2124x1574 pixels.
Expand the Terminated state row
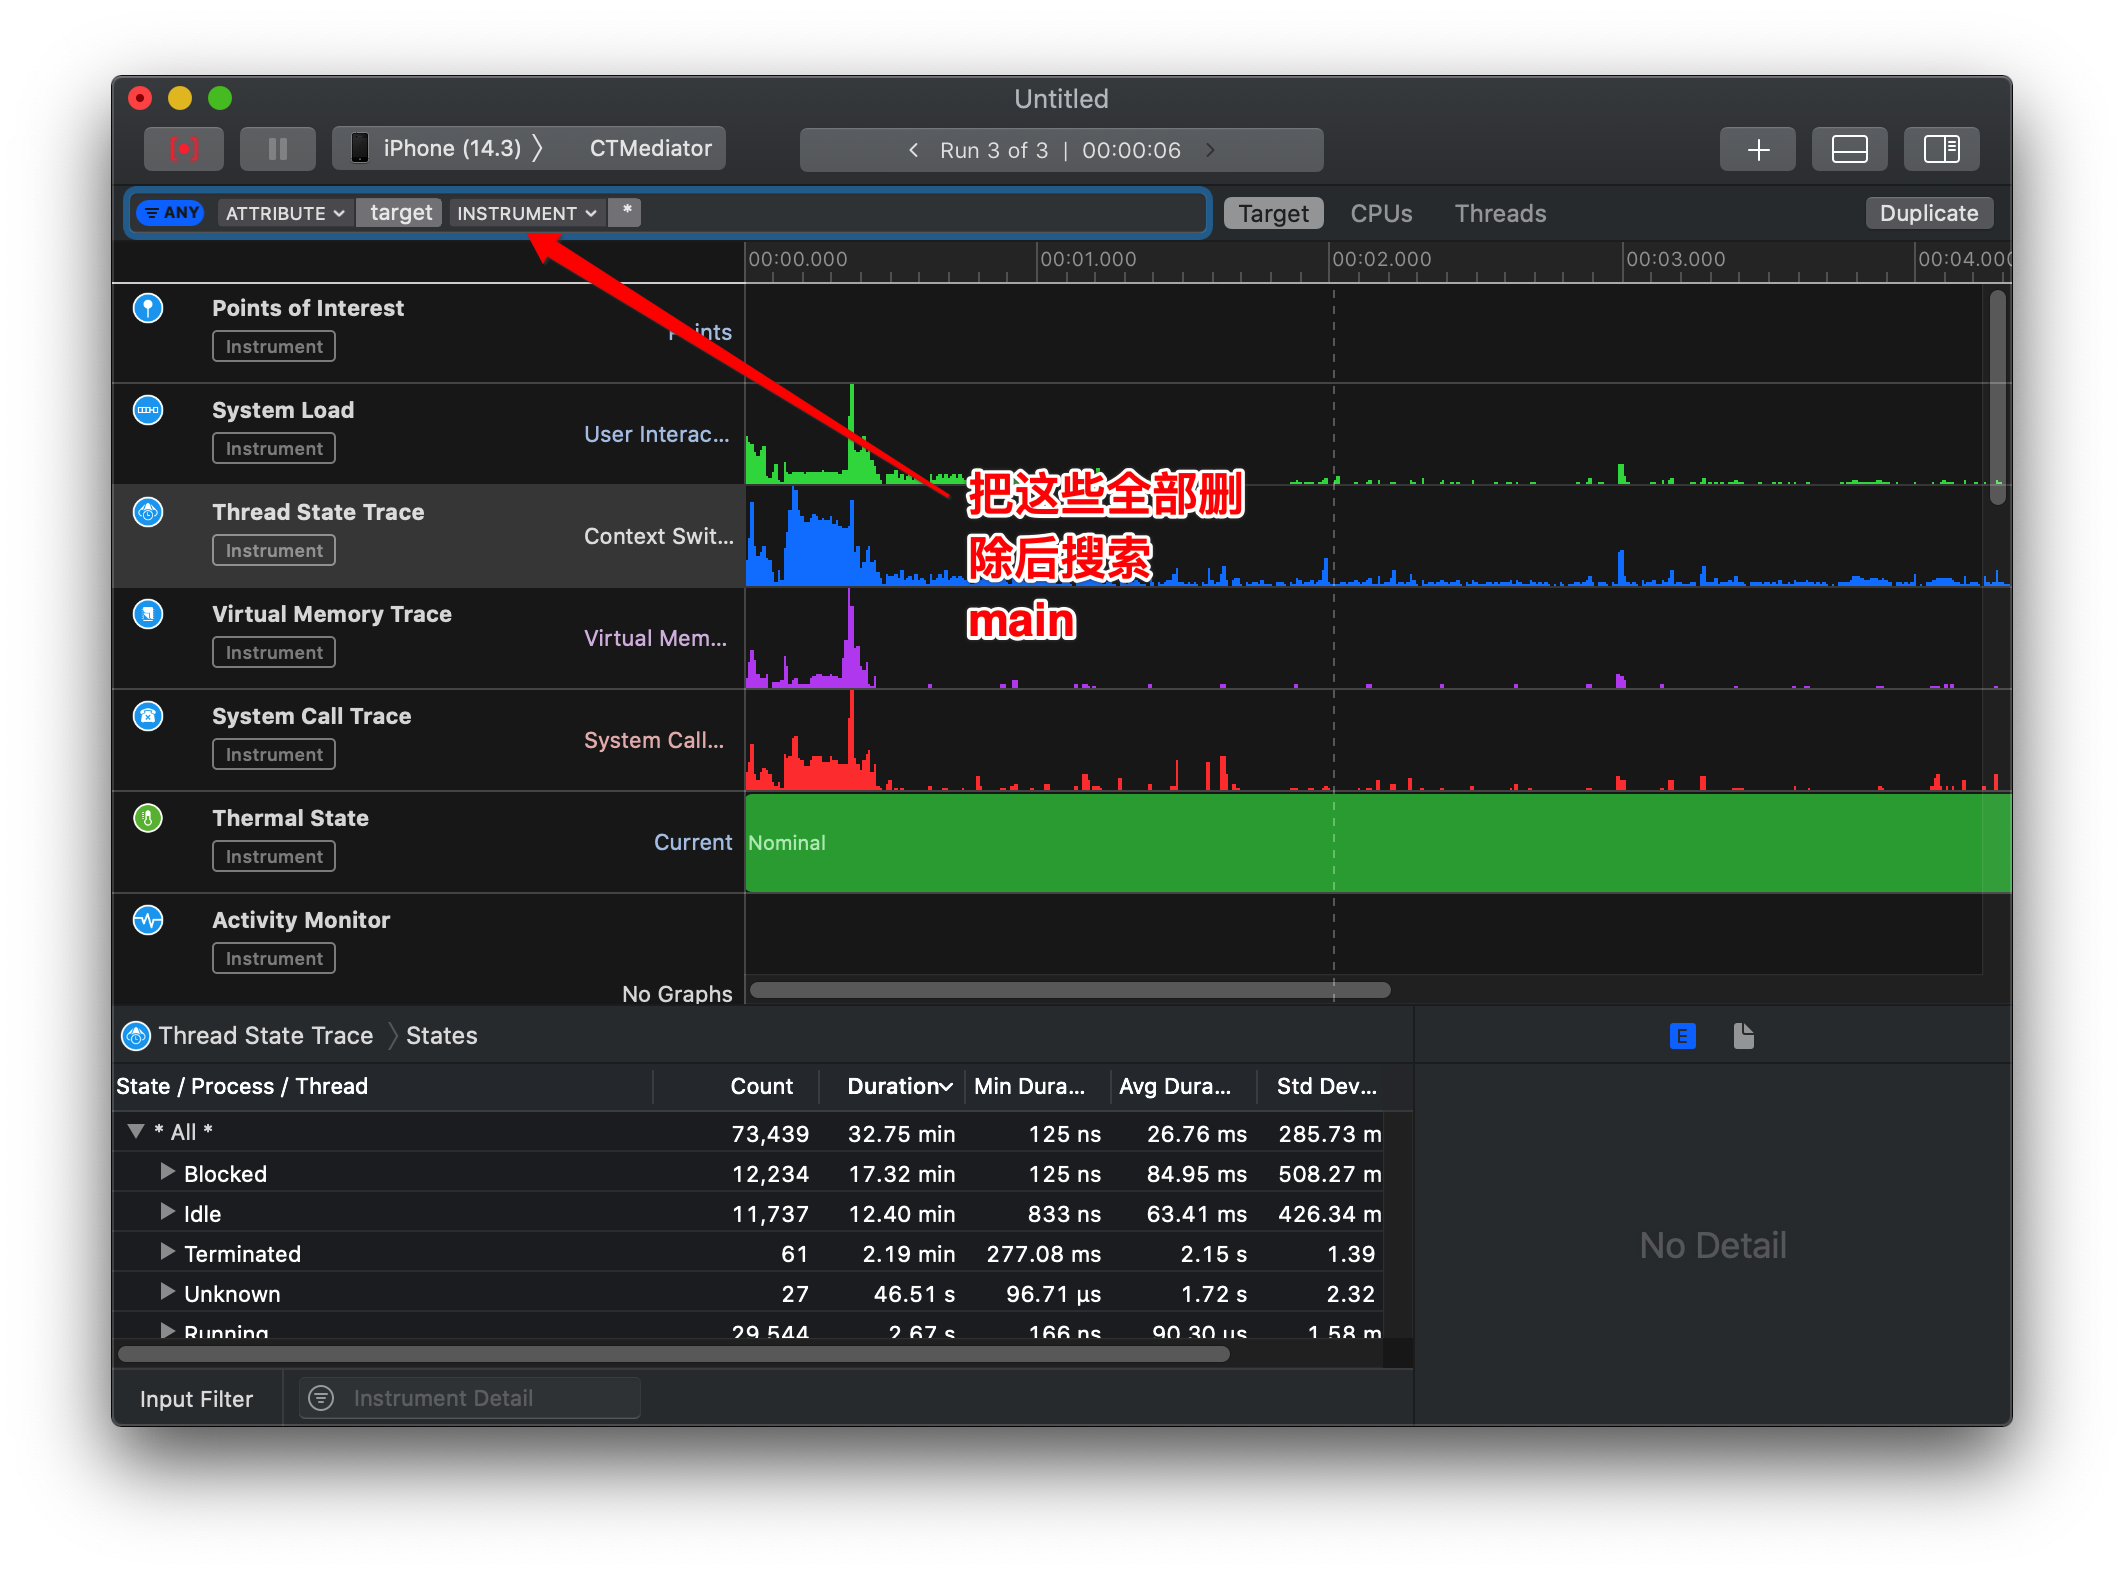coord(168,1252)
